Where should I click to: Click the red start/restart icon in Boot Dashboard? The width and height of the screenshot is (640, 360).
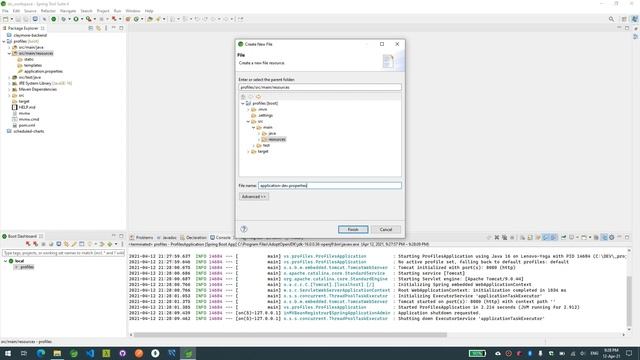pos(28,244)
